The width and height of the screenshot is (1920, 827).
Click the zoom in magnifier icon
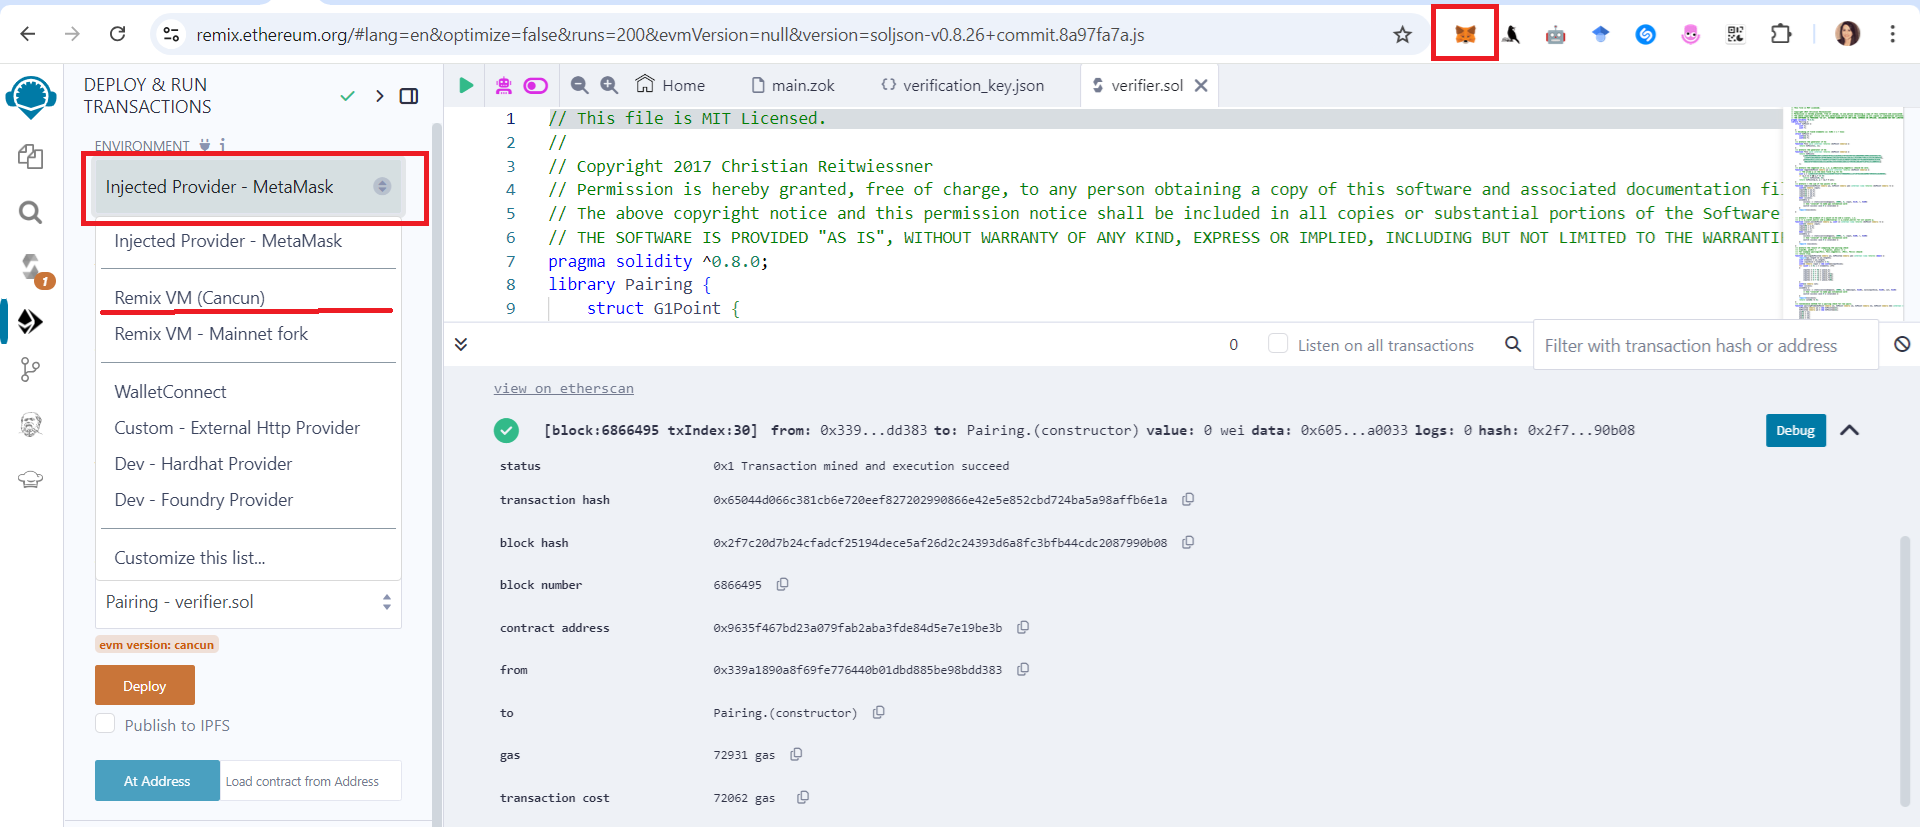(x=609, y=85)
